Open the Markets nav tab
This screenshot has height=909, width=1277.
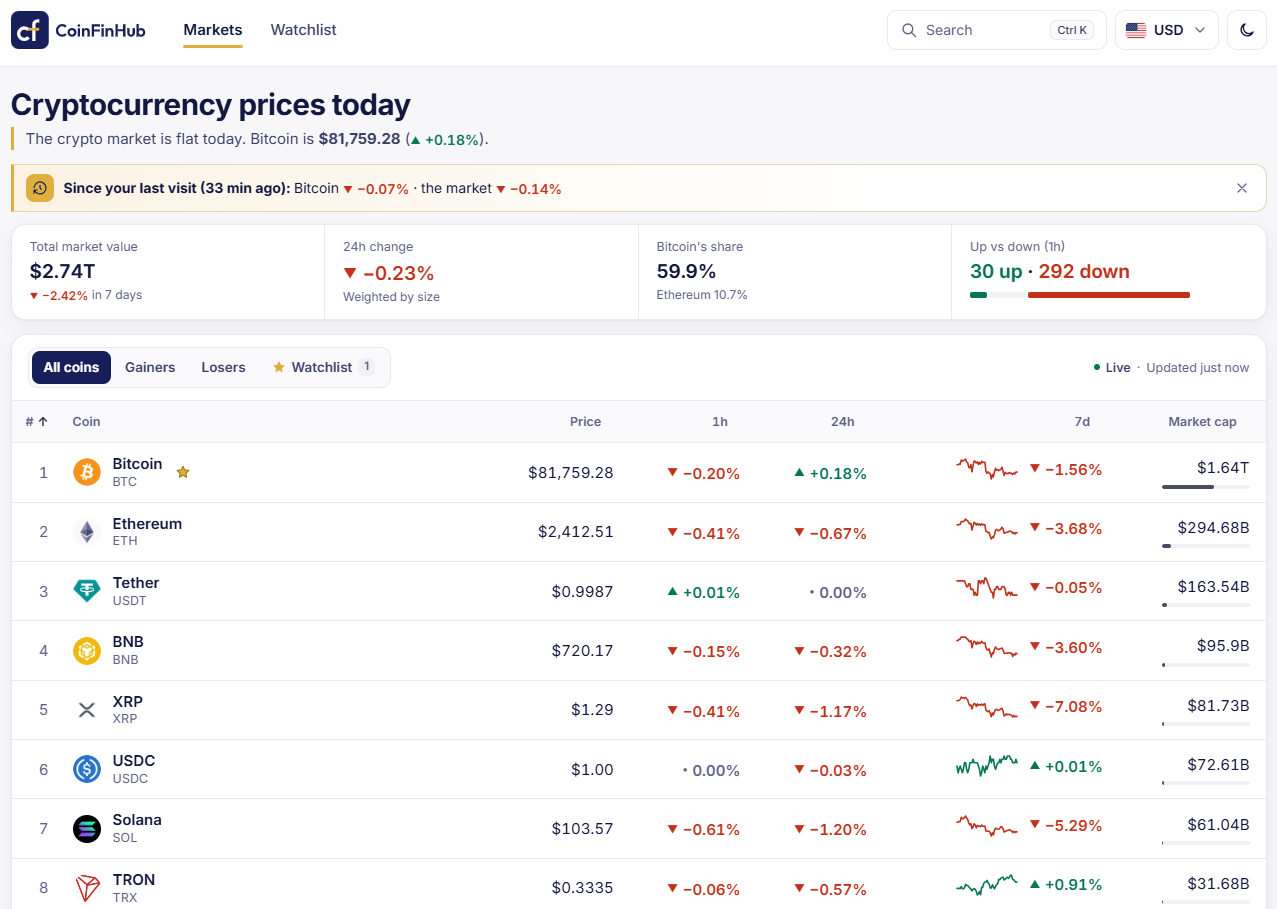[213, 30]
